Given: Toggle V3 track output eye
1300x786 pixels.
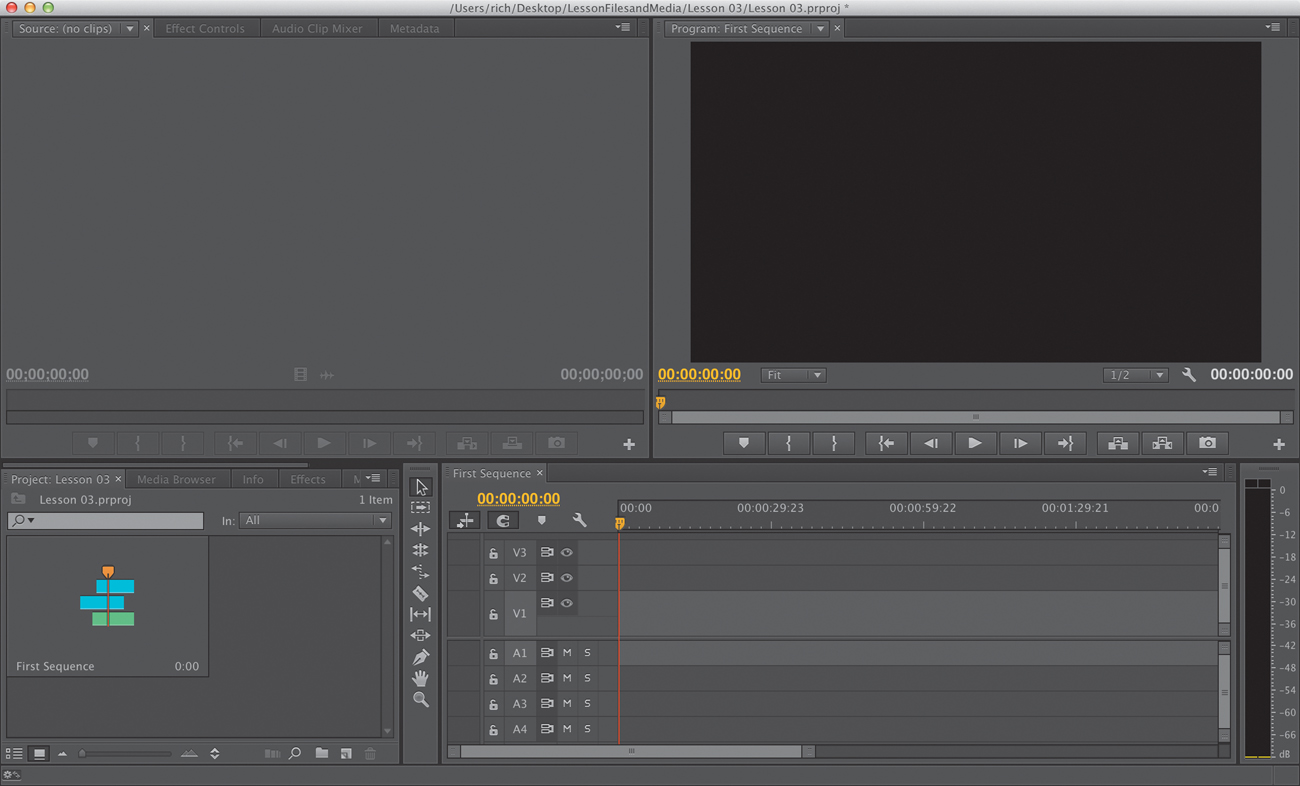Looking at the screenshot, I should 567,552.
